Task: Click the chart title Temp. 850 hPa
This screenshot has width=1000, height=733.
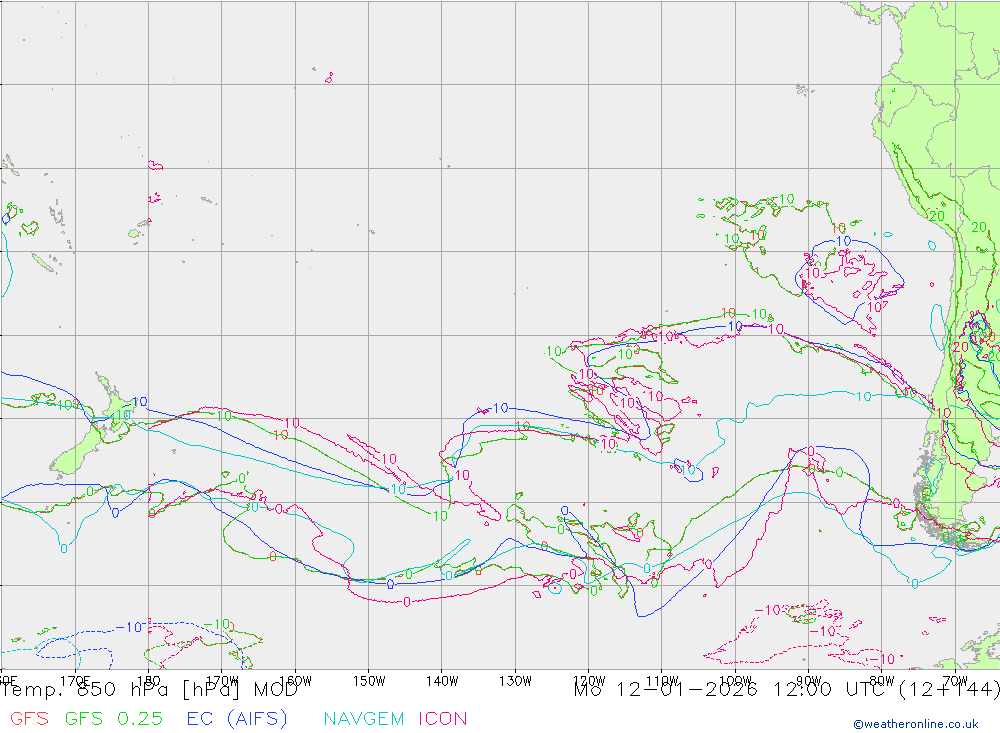Action: [x=88, y=690]
